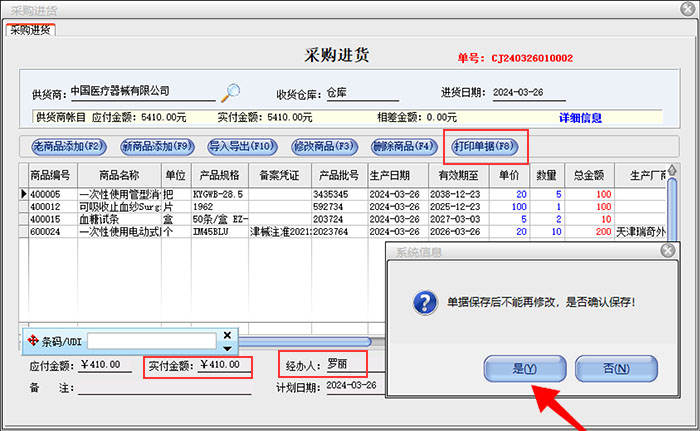Click the supplier search magnifier icon

231,93
